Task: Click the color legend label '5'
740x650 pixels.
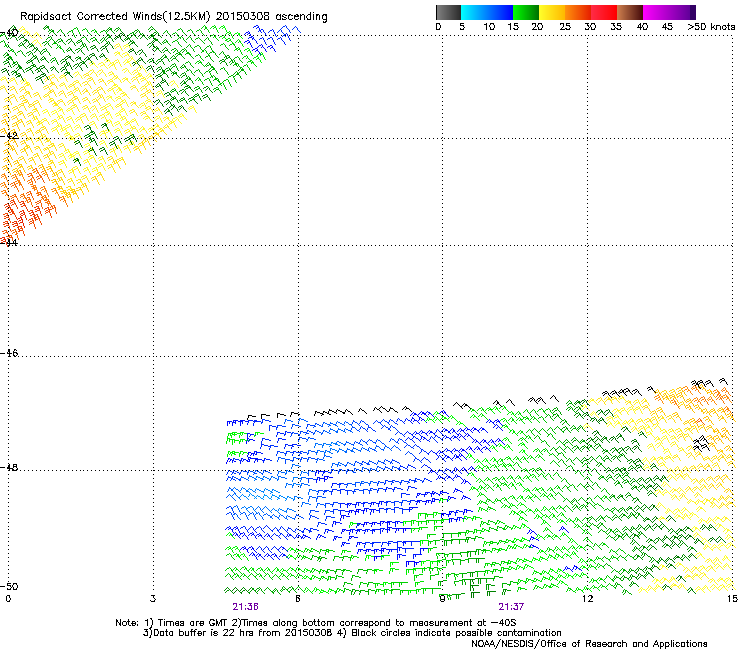Action: (x=462, y=27)
